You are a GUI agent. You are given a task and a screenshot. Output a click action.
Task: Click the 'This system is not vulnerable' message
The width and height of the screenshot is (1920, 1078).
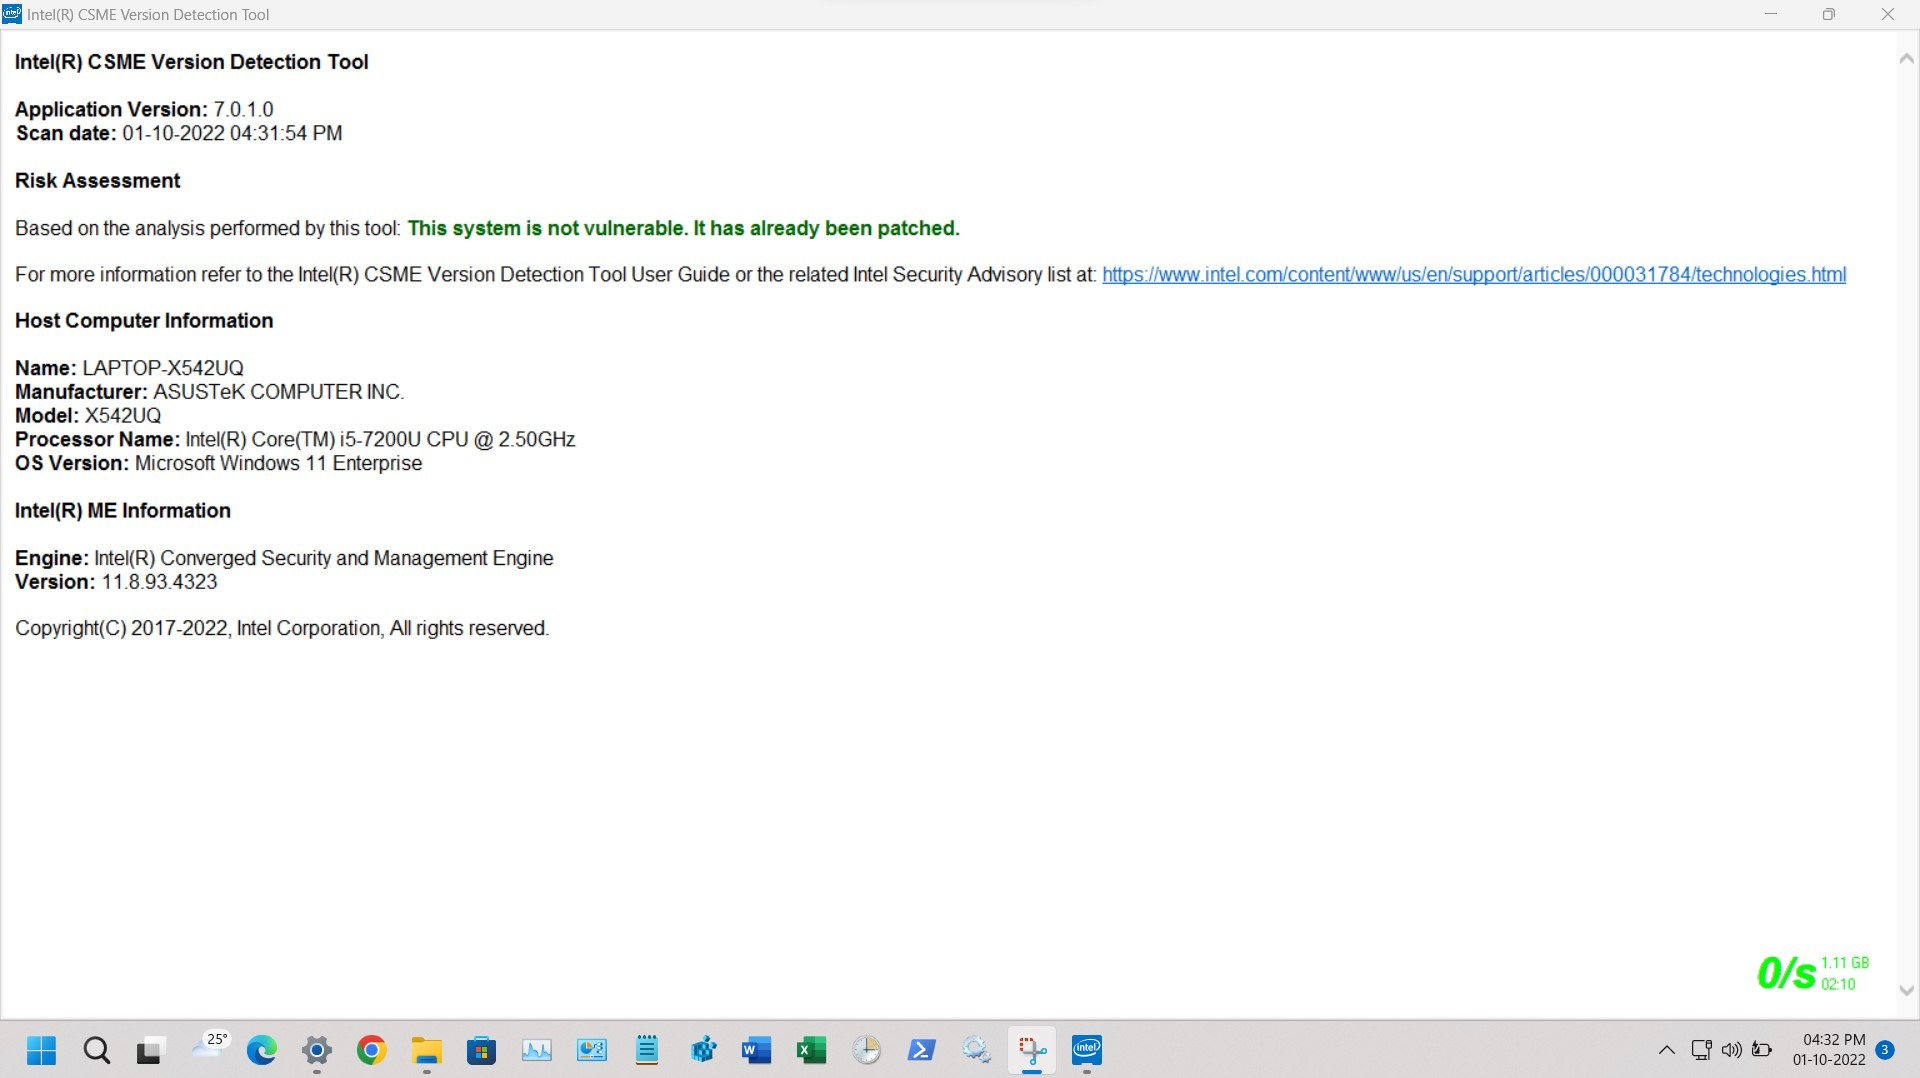[683, 229]
